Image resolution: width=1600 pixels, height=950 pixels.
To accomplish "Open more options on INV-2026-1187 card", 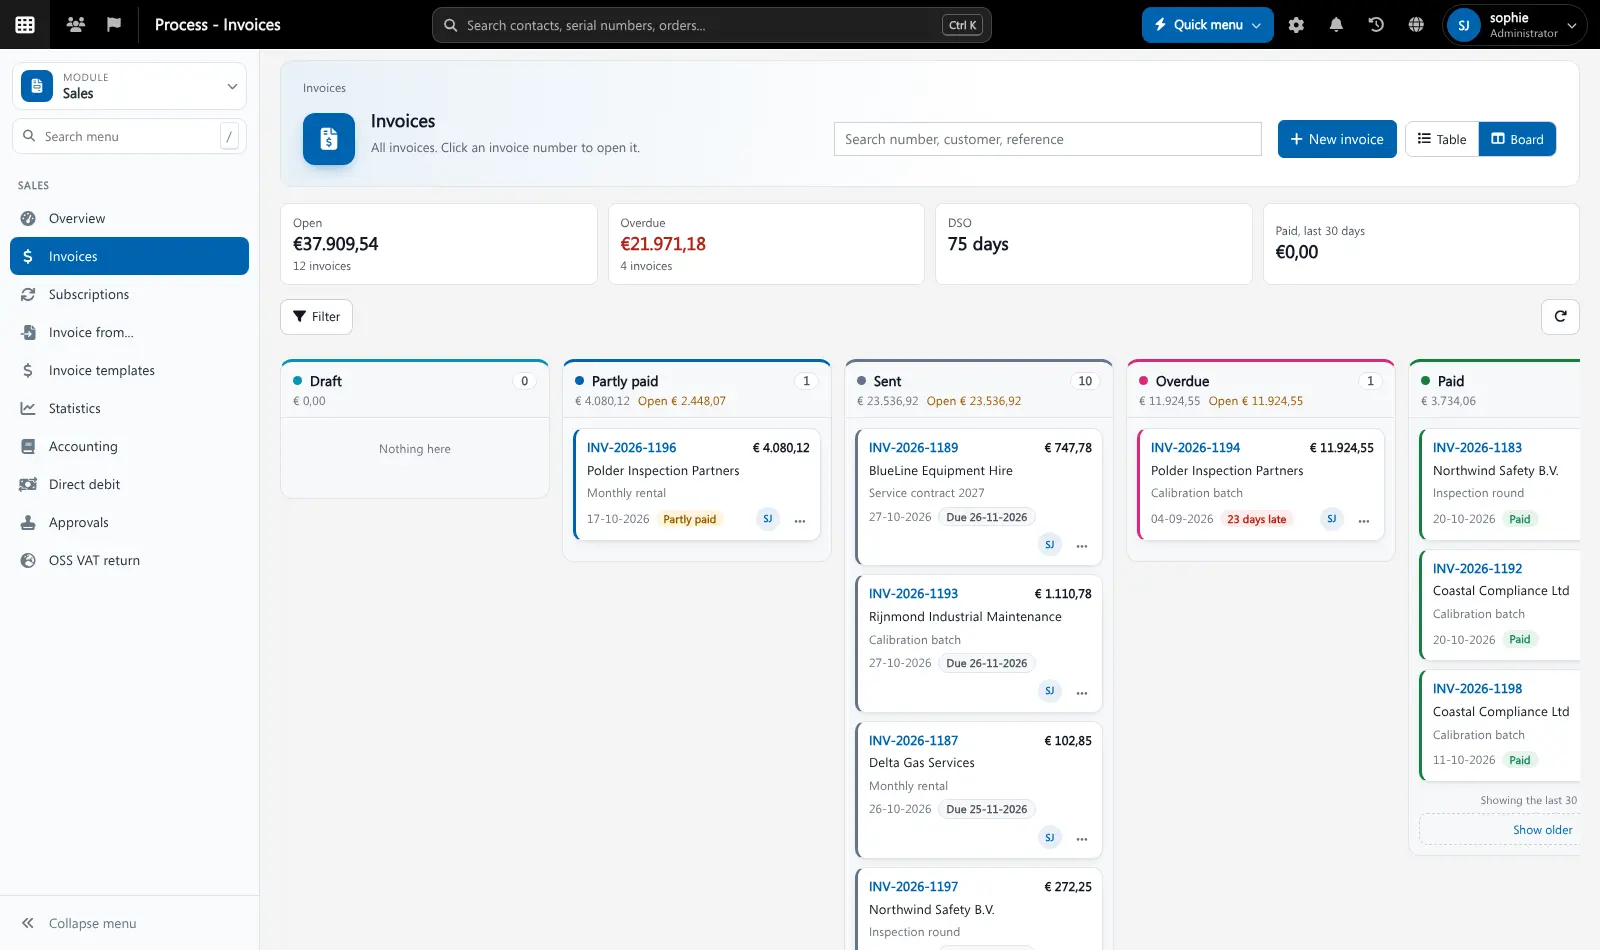I will pos(1082,839).
